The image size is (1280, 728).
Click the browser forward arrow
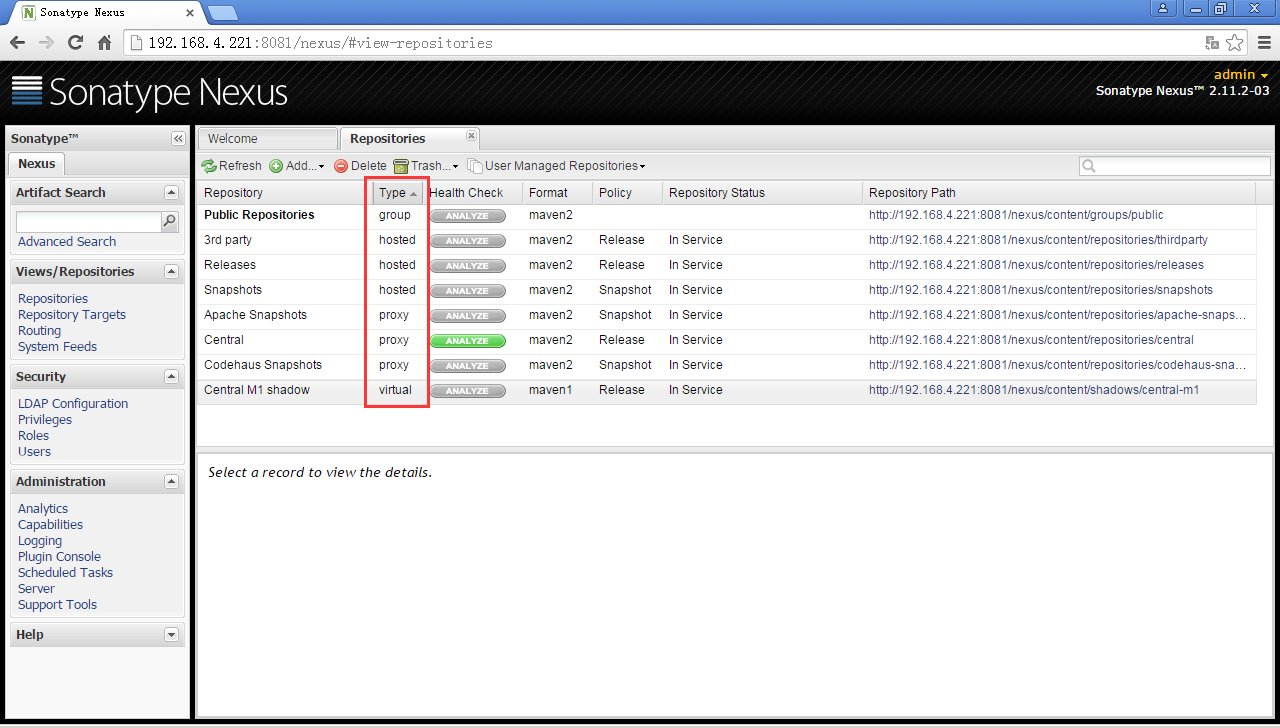[46, 43]
